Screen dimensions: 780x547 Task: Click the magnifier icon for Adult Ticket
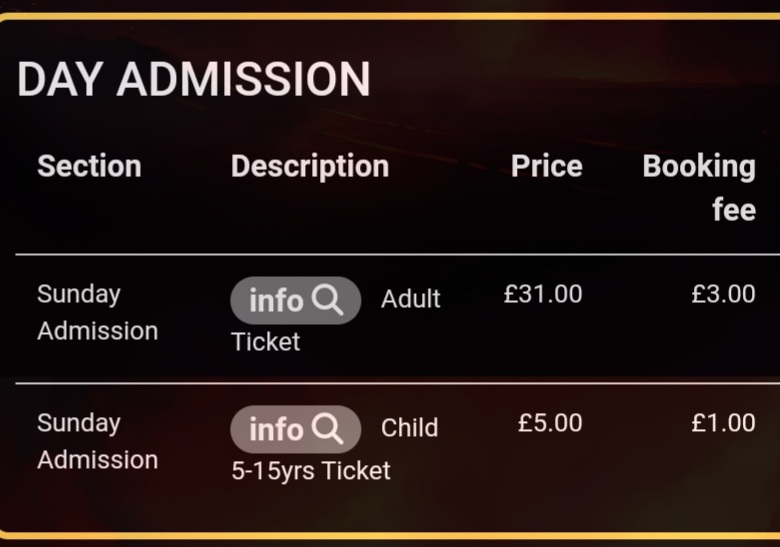(327, 300)
